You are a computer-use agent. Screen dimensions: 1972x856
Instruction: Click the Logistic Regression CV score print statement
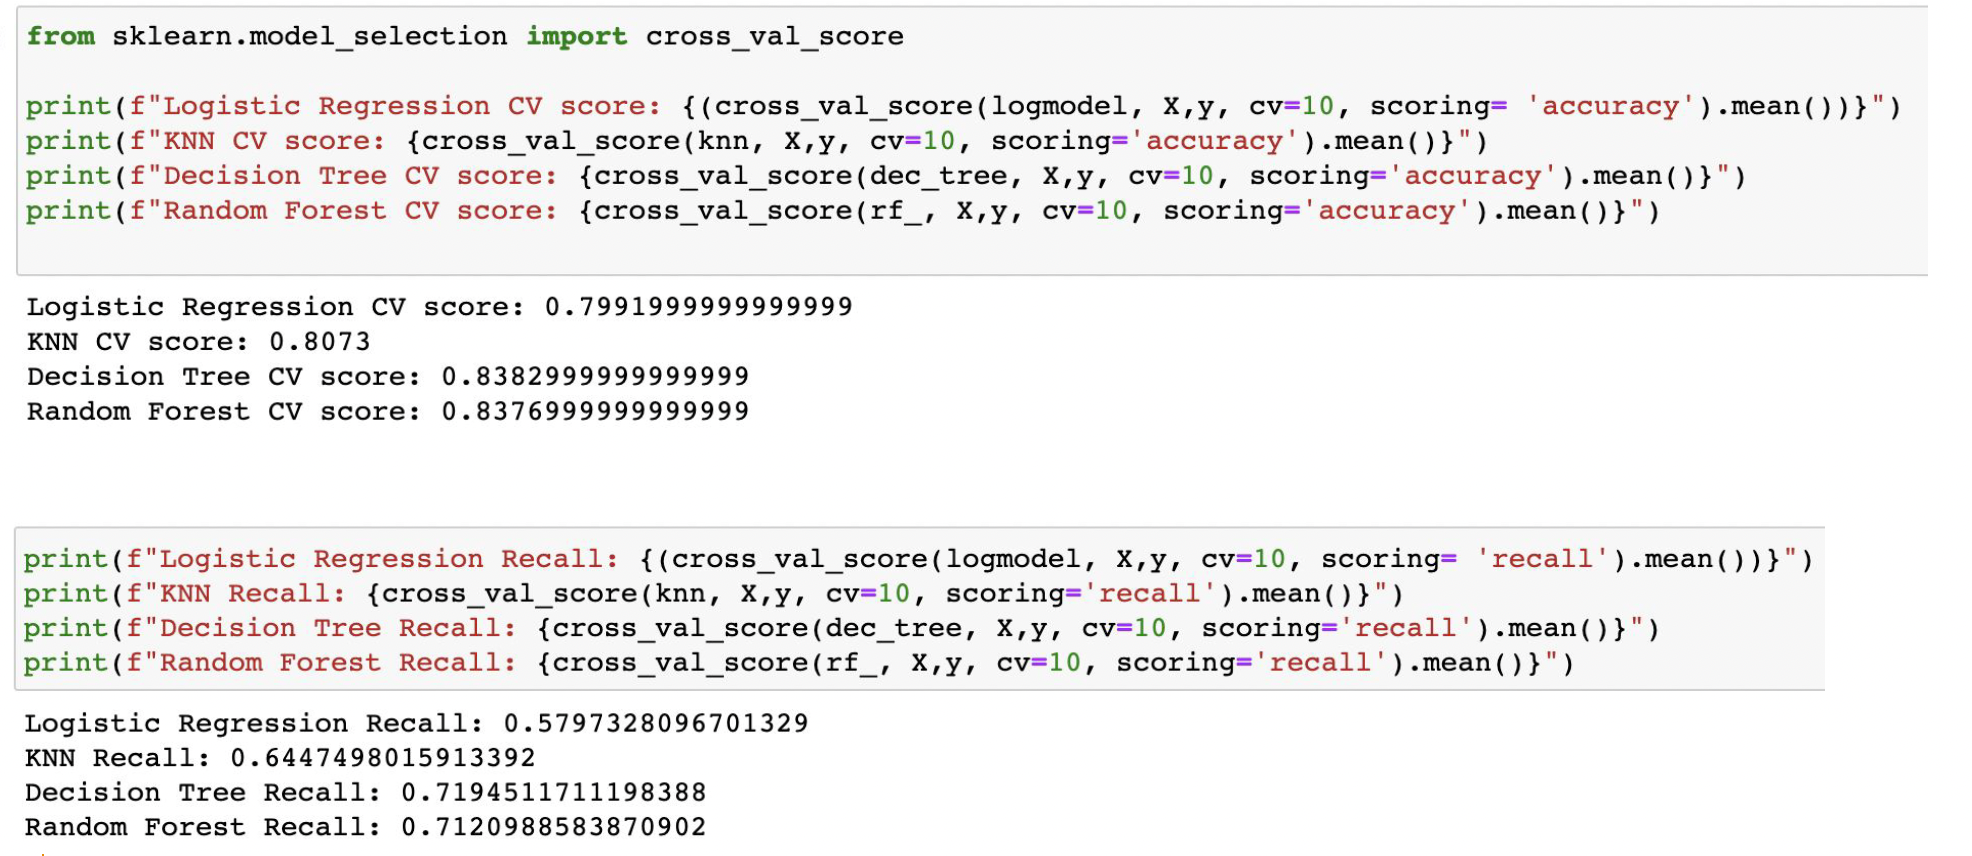963,106
